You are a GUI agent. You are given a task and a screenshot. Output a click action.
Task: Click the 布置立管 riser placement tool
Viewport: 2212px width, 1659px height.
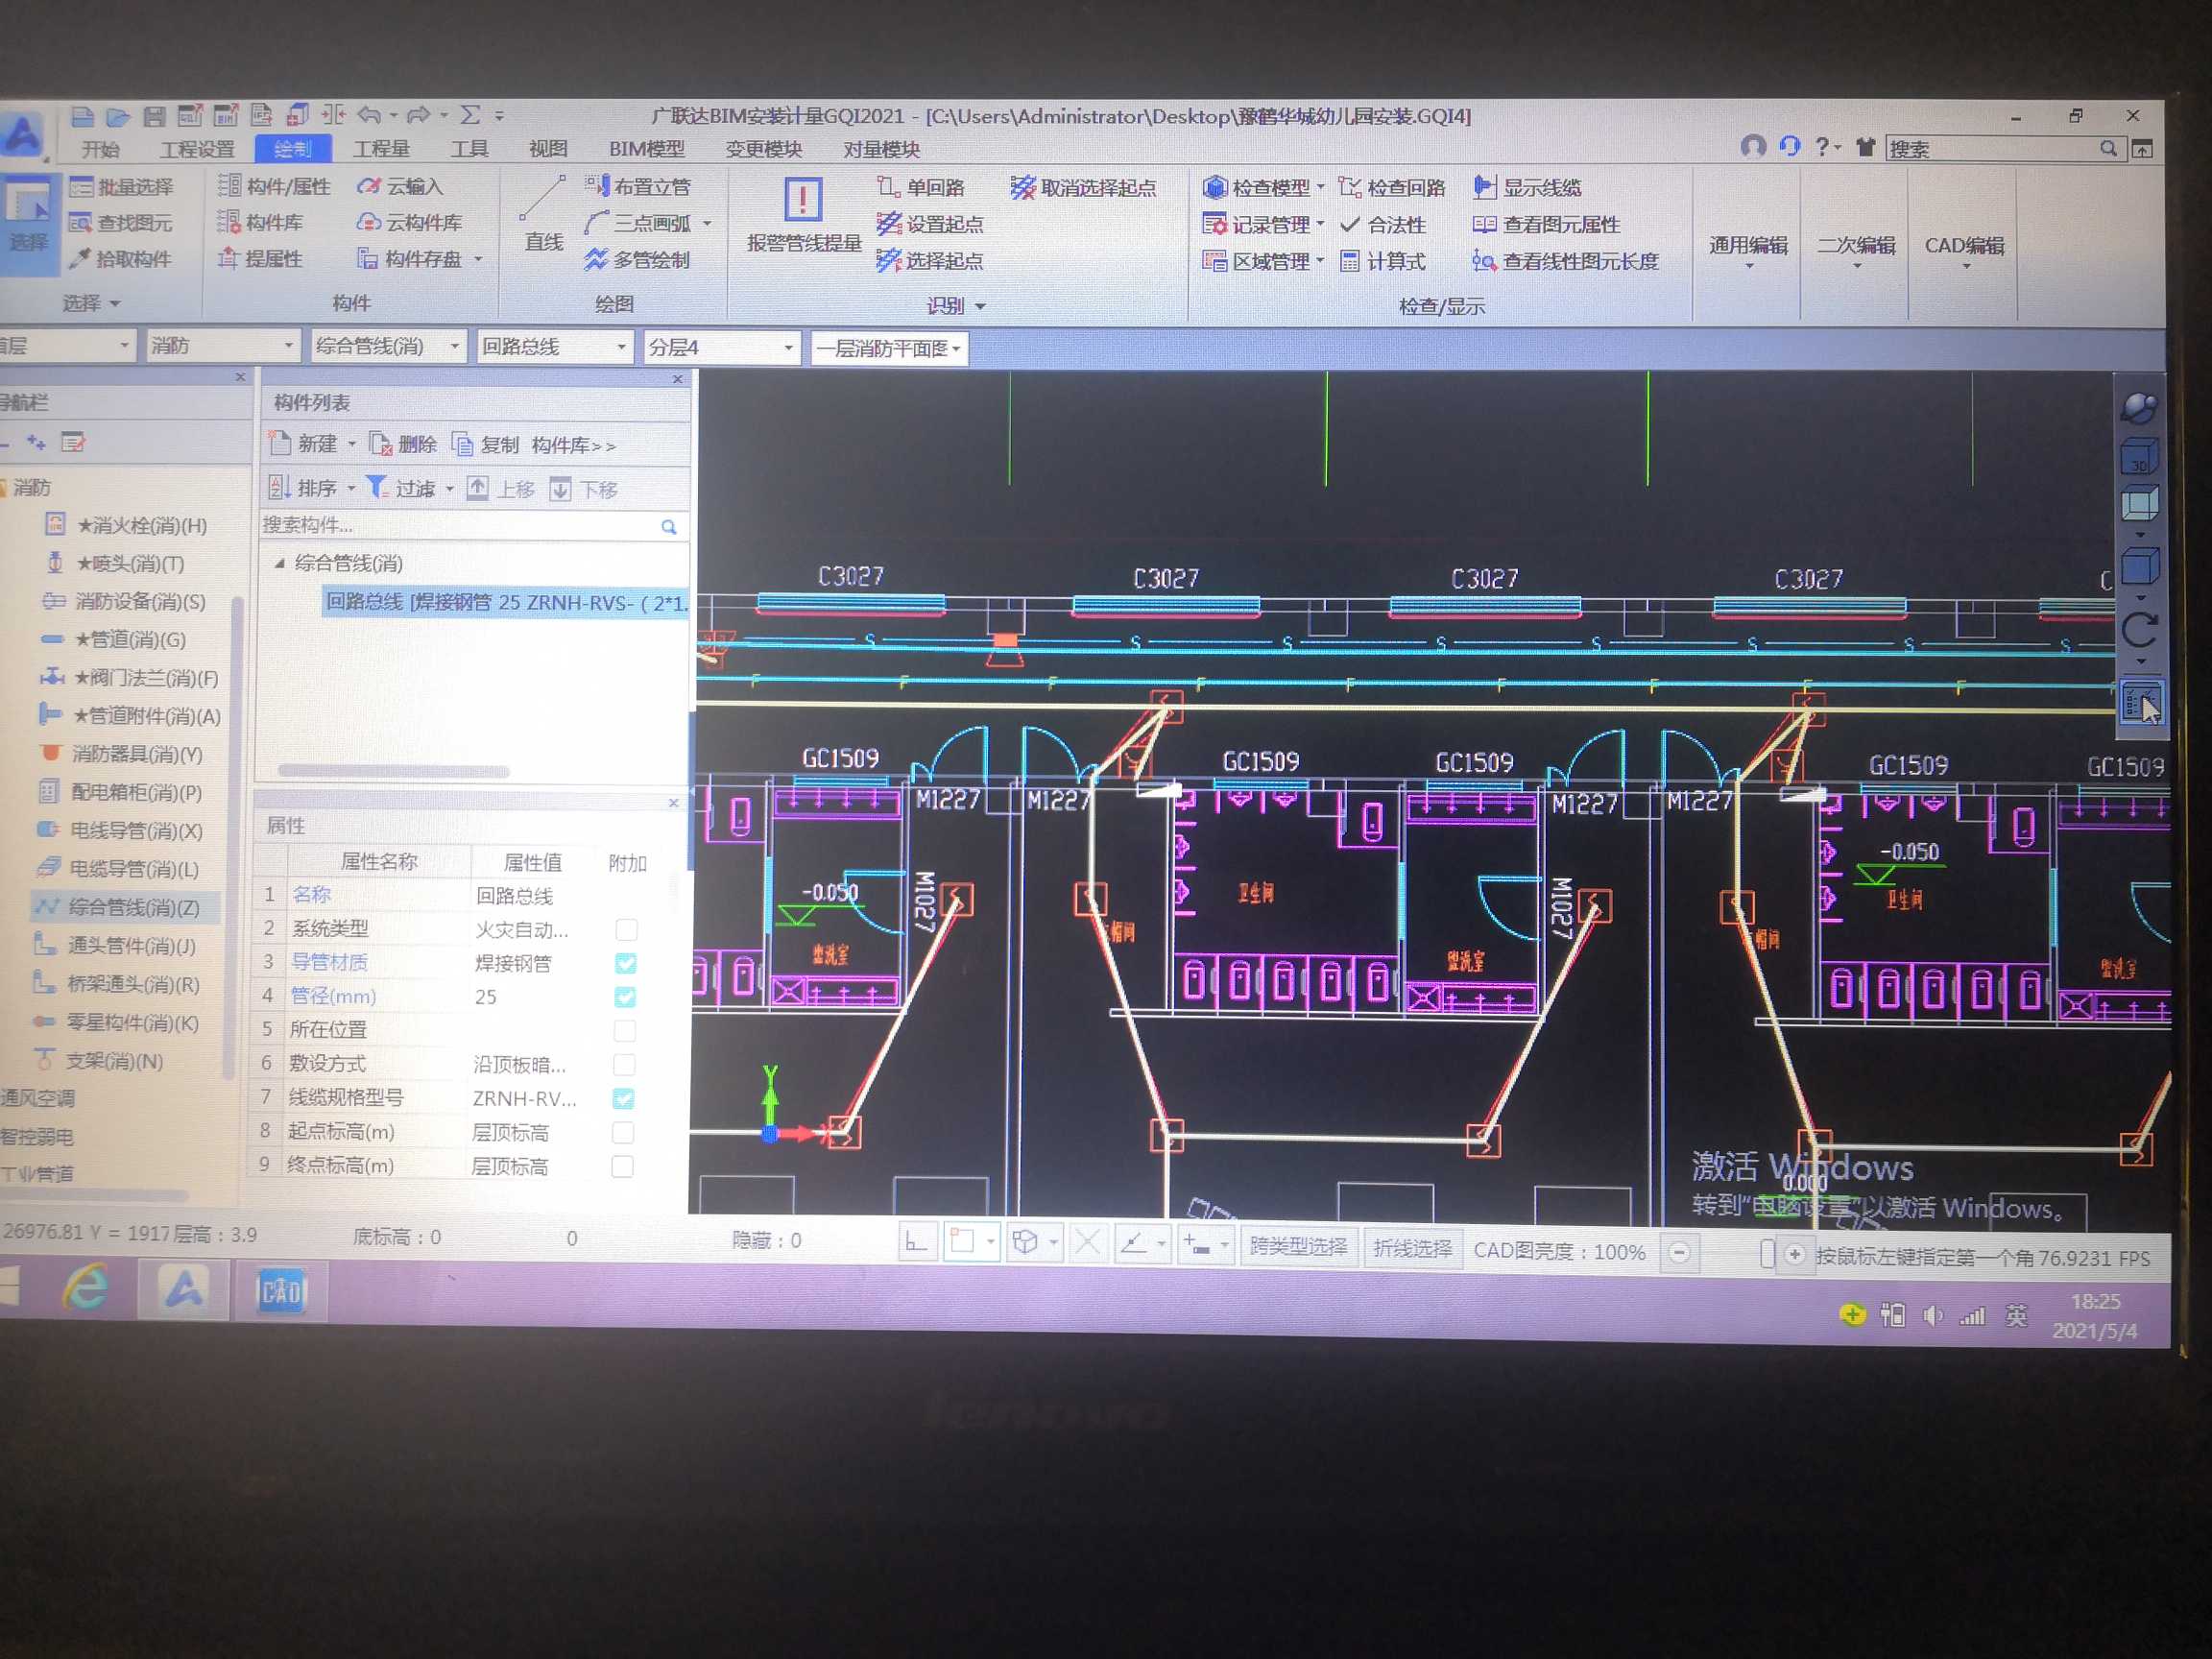pyautogui.click(x=637, y=186)
